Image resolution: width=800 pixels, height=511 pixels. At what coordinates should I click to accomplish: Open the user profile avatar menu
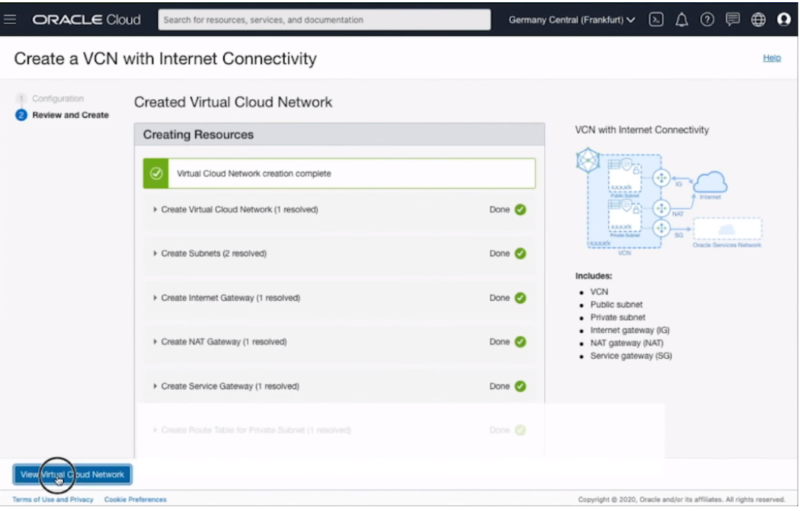(x=784, y=19)
